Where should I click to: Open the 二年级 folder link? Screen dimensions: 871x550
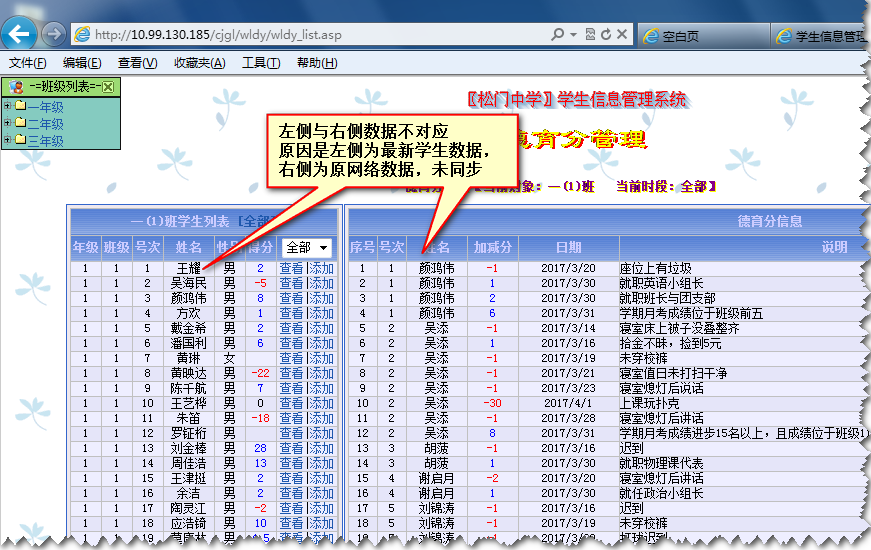[x=45, y=124]
